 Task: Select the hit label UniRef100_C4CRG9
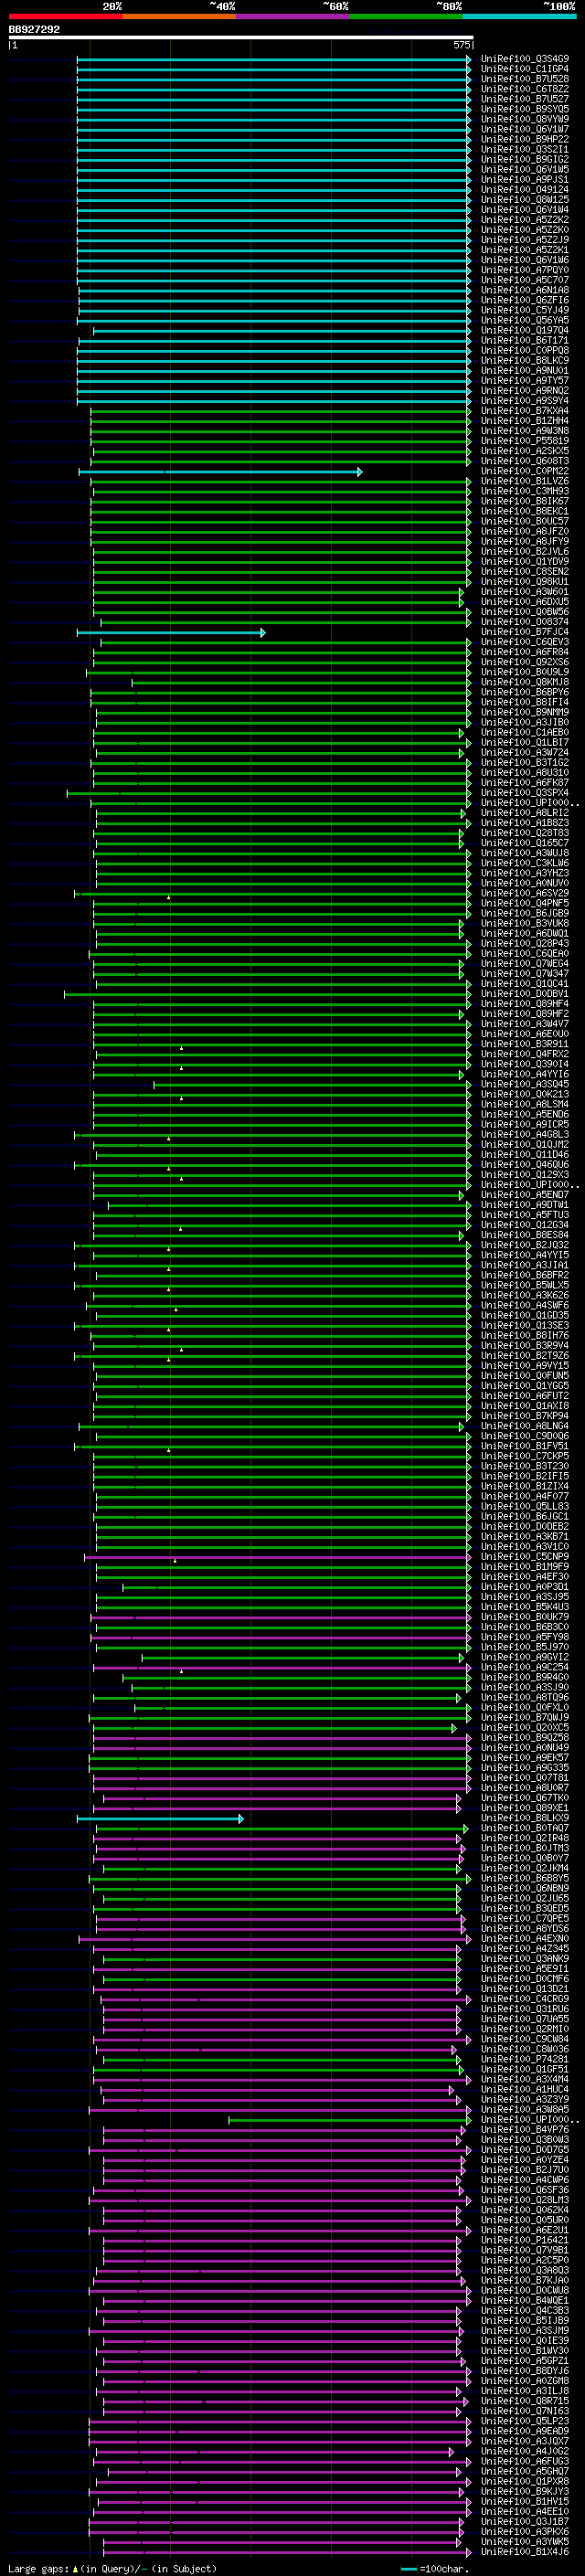525,1999
